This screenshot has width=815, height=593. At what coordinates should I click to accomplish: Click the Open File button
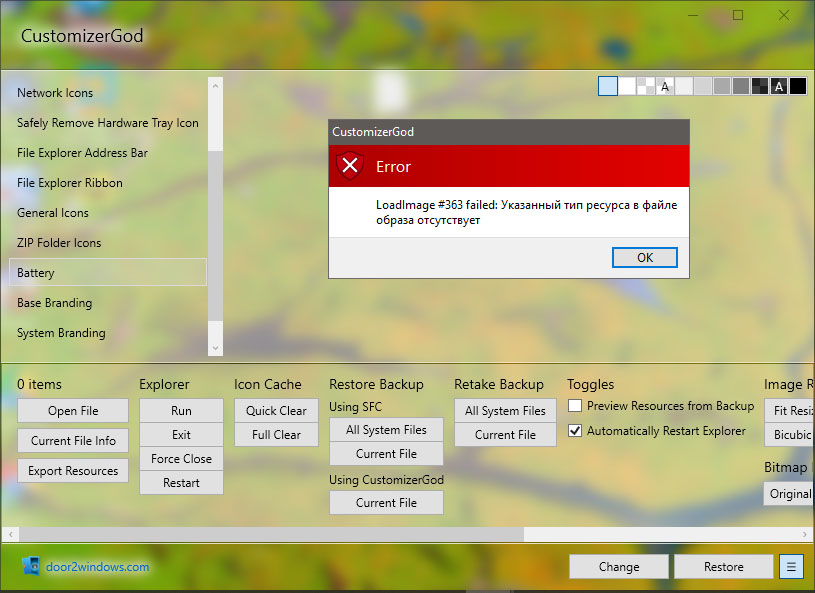point(73,411)
